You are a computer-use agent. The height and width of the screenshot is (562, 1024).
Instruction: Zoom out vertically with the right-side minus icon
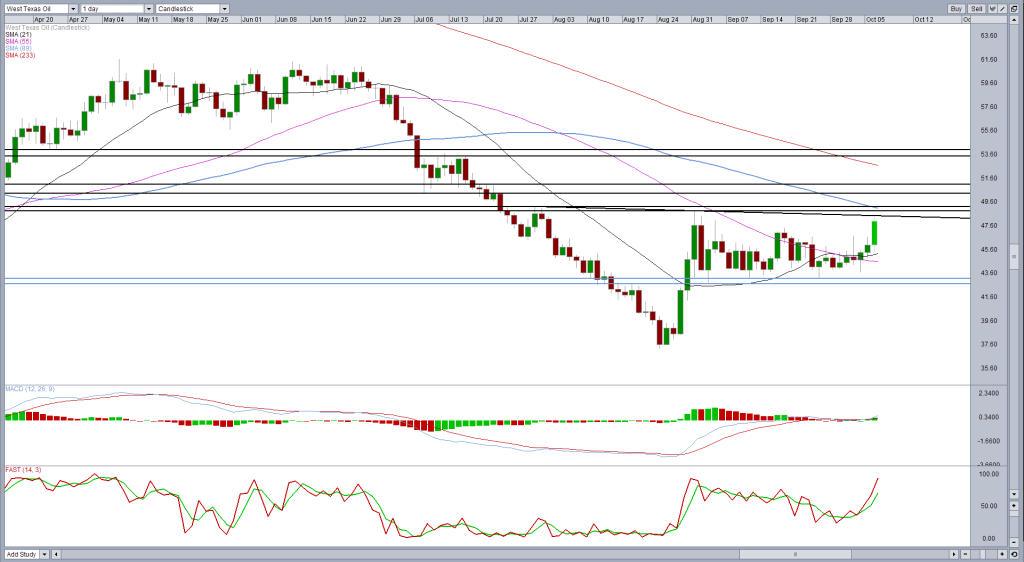[1014, 542]
